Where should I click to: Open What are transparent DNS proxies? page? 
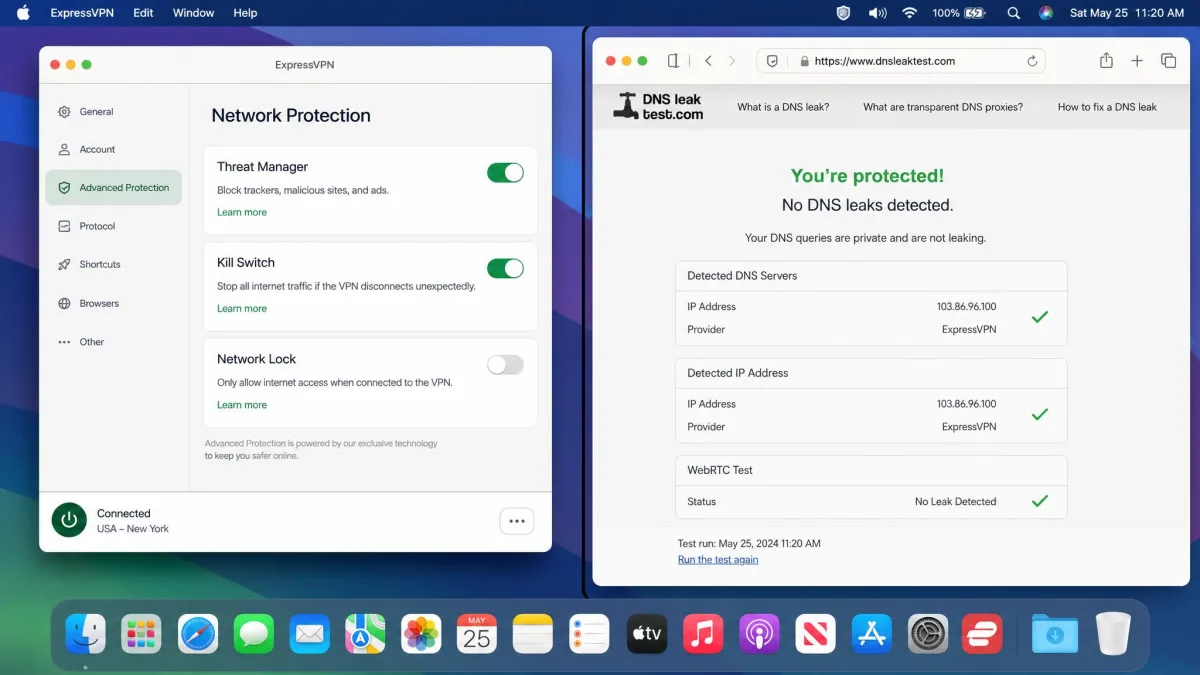pos(943,107)
